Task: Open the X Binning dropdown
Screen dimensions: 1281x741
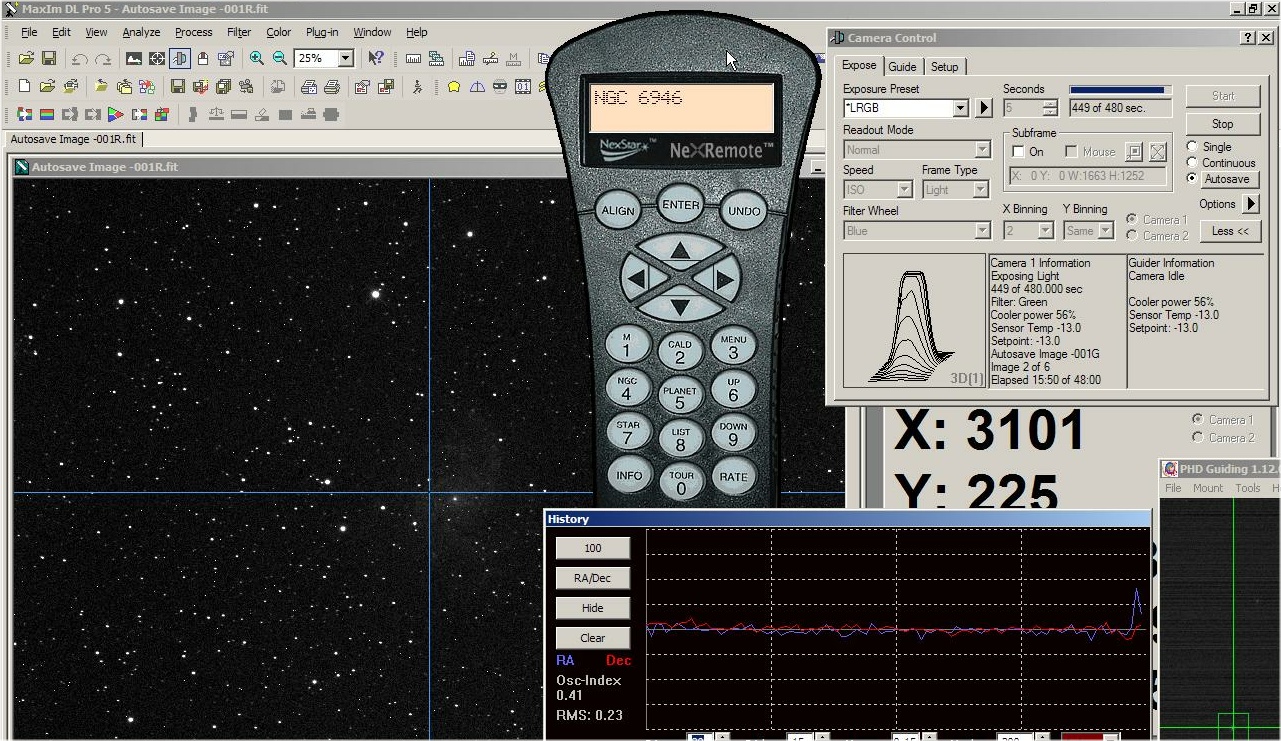Action: (1045, 231)
